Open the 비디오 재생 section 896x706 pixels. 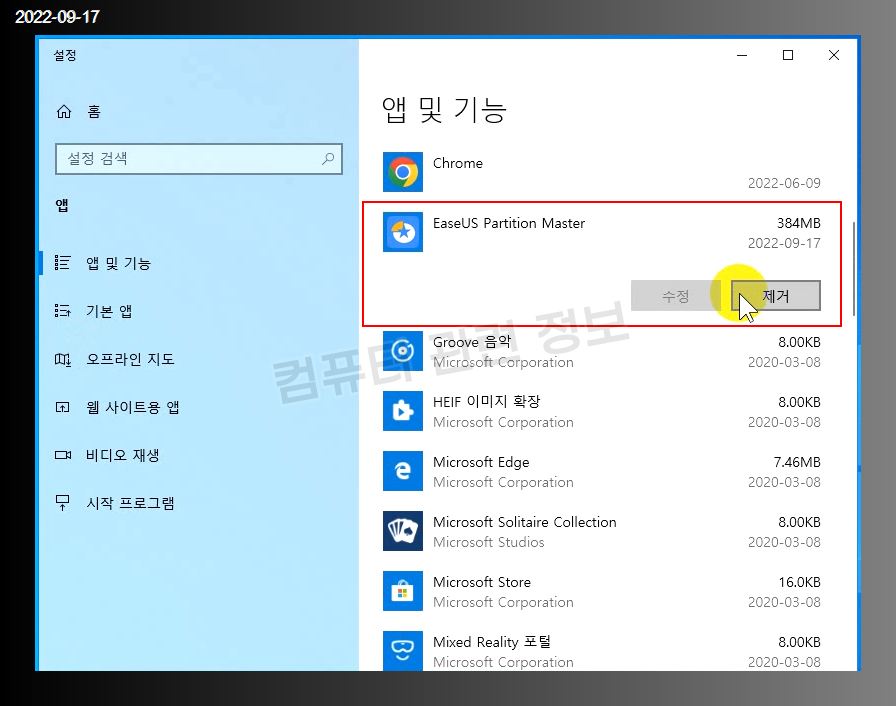[199, 455]
